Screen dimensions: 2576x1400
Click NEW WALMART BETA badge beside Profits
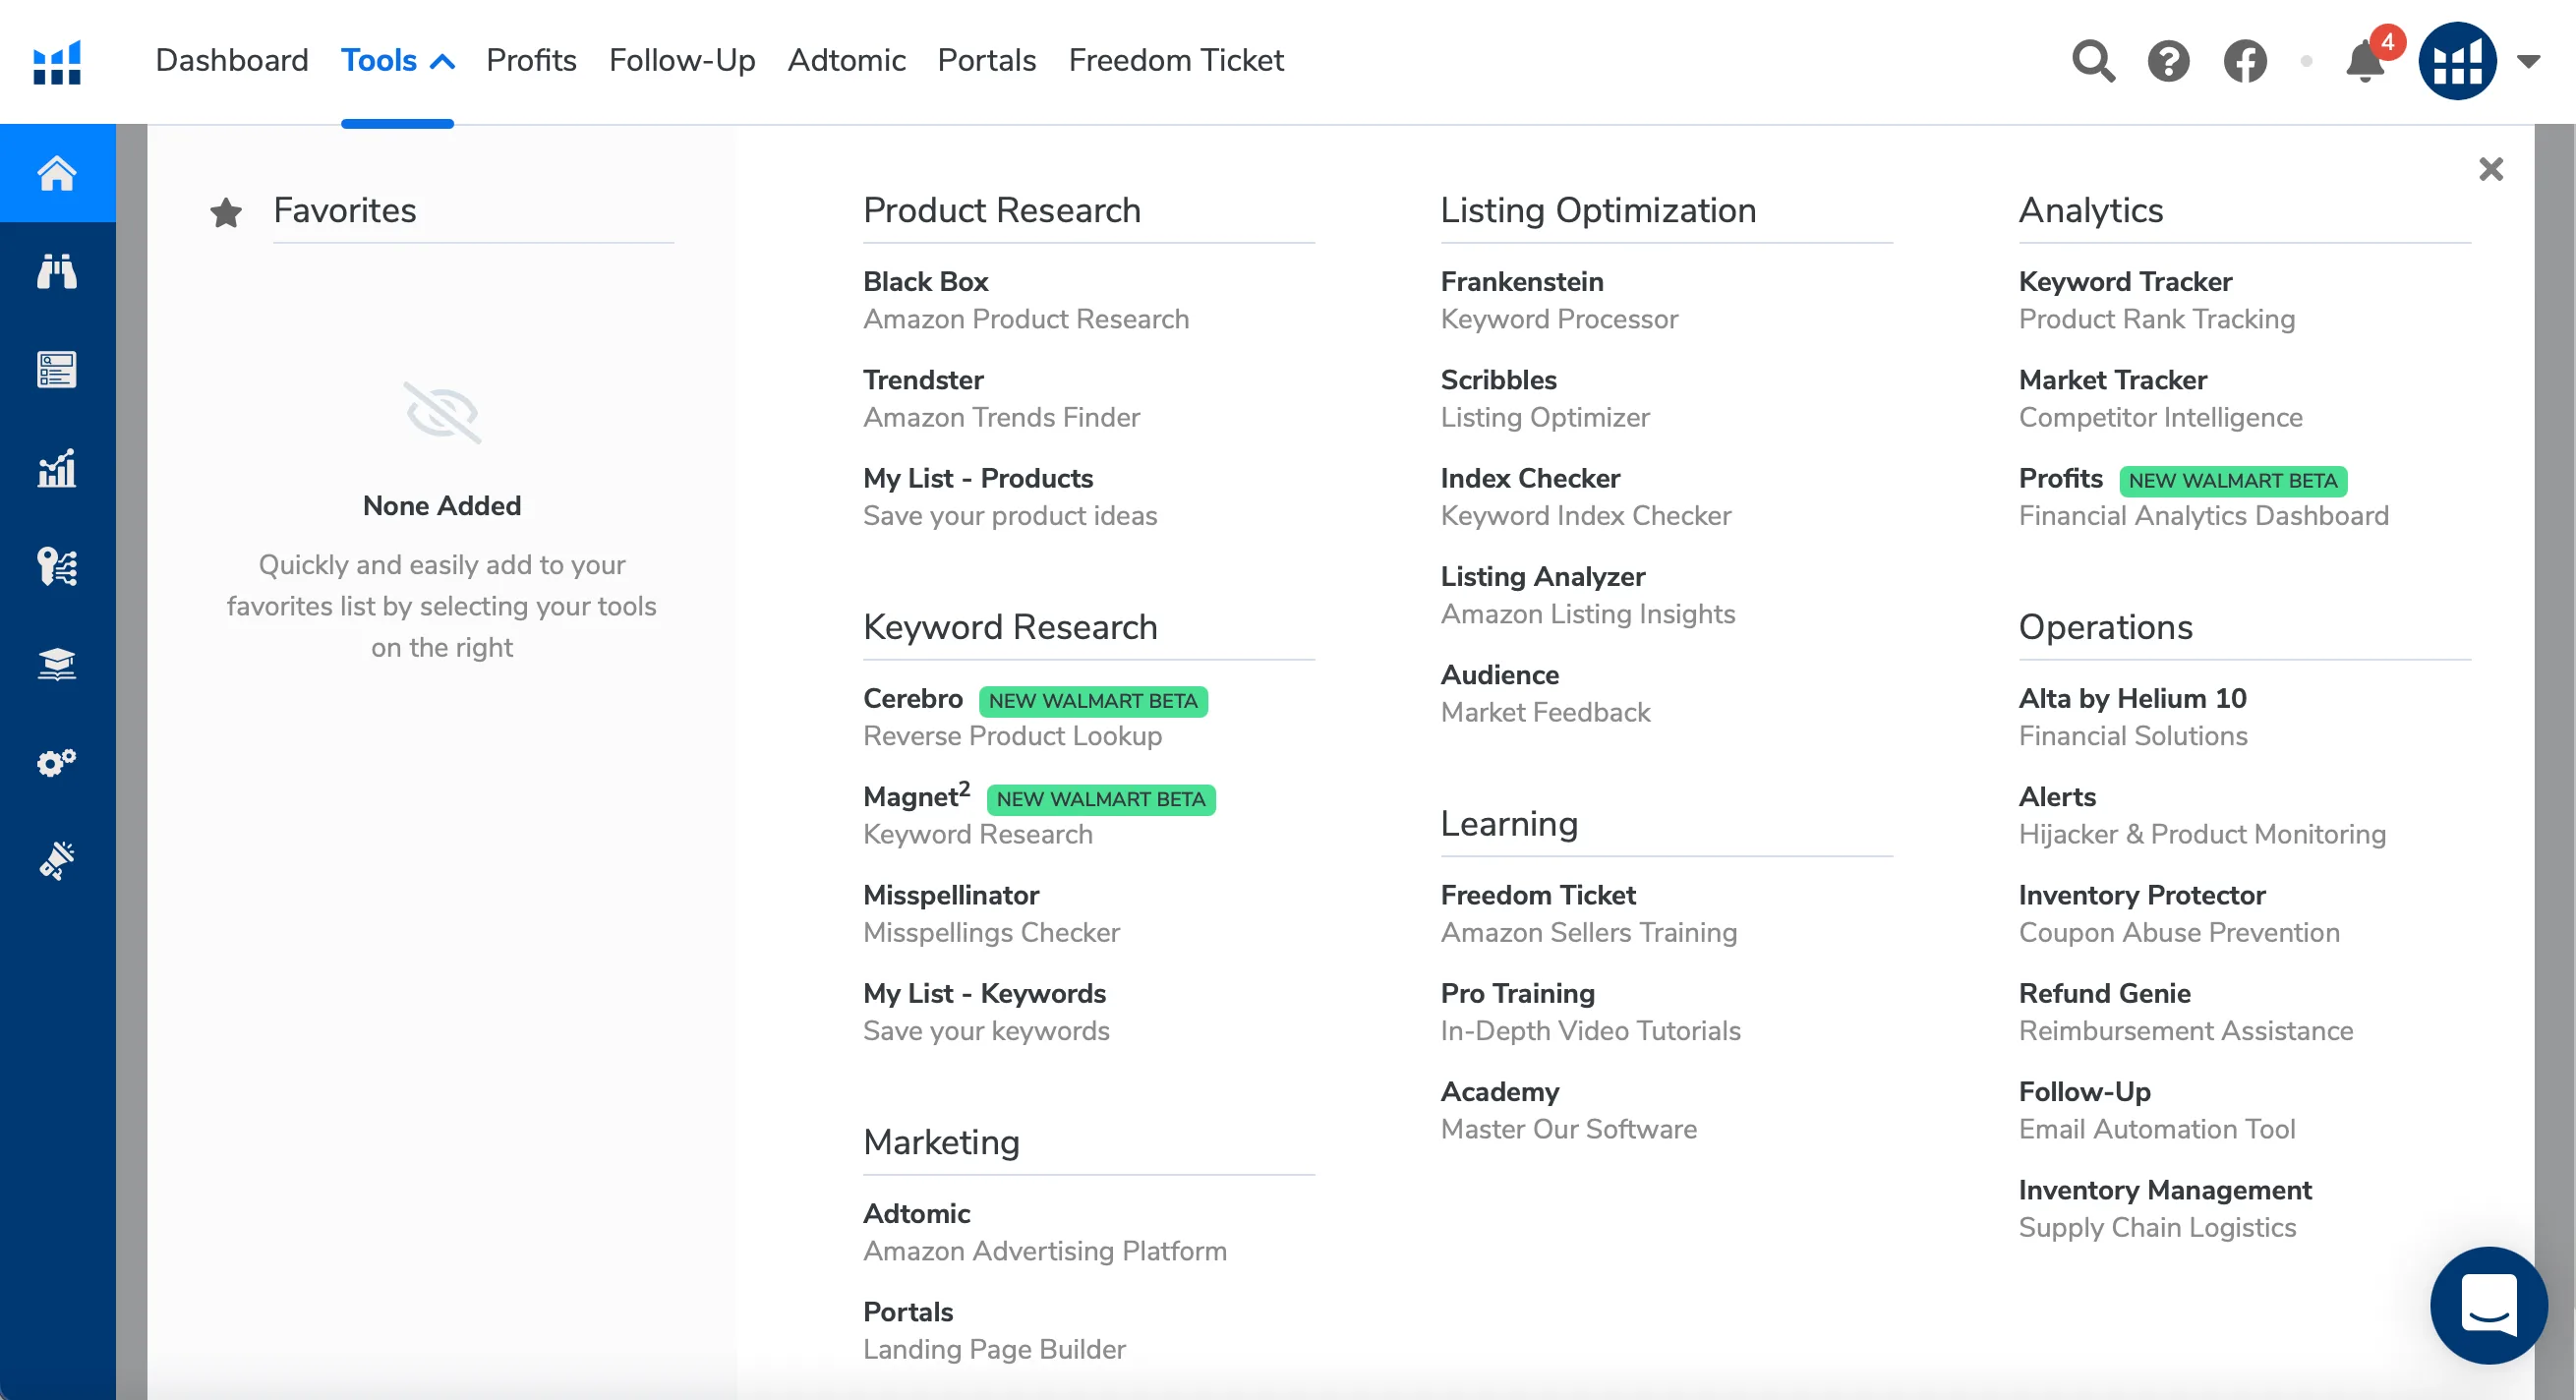pos(2232,481)
